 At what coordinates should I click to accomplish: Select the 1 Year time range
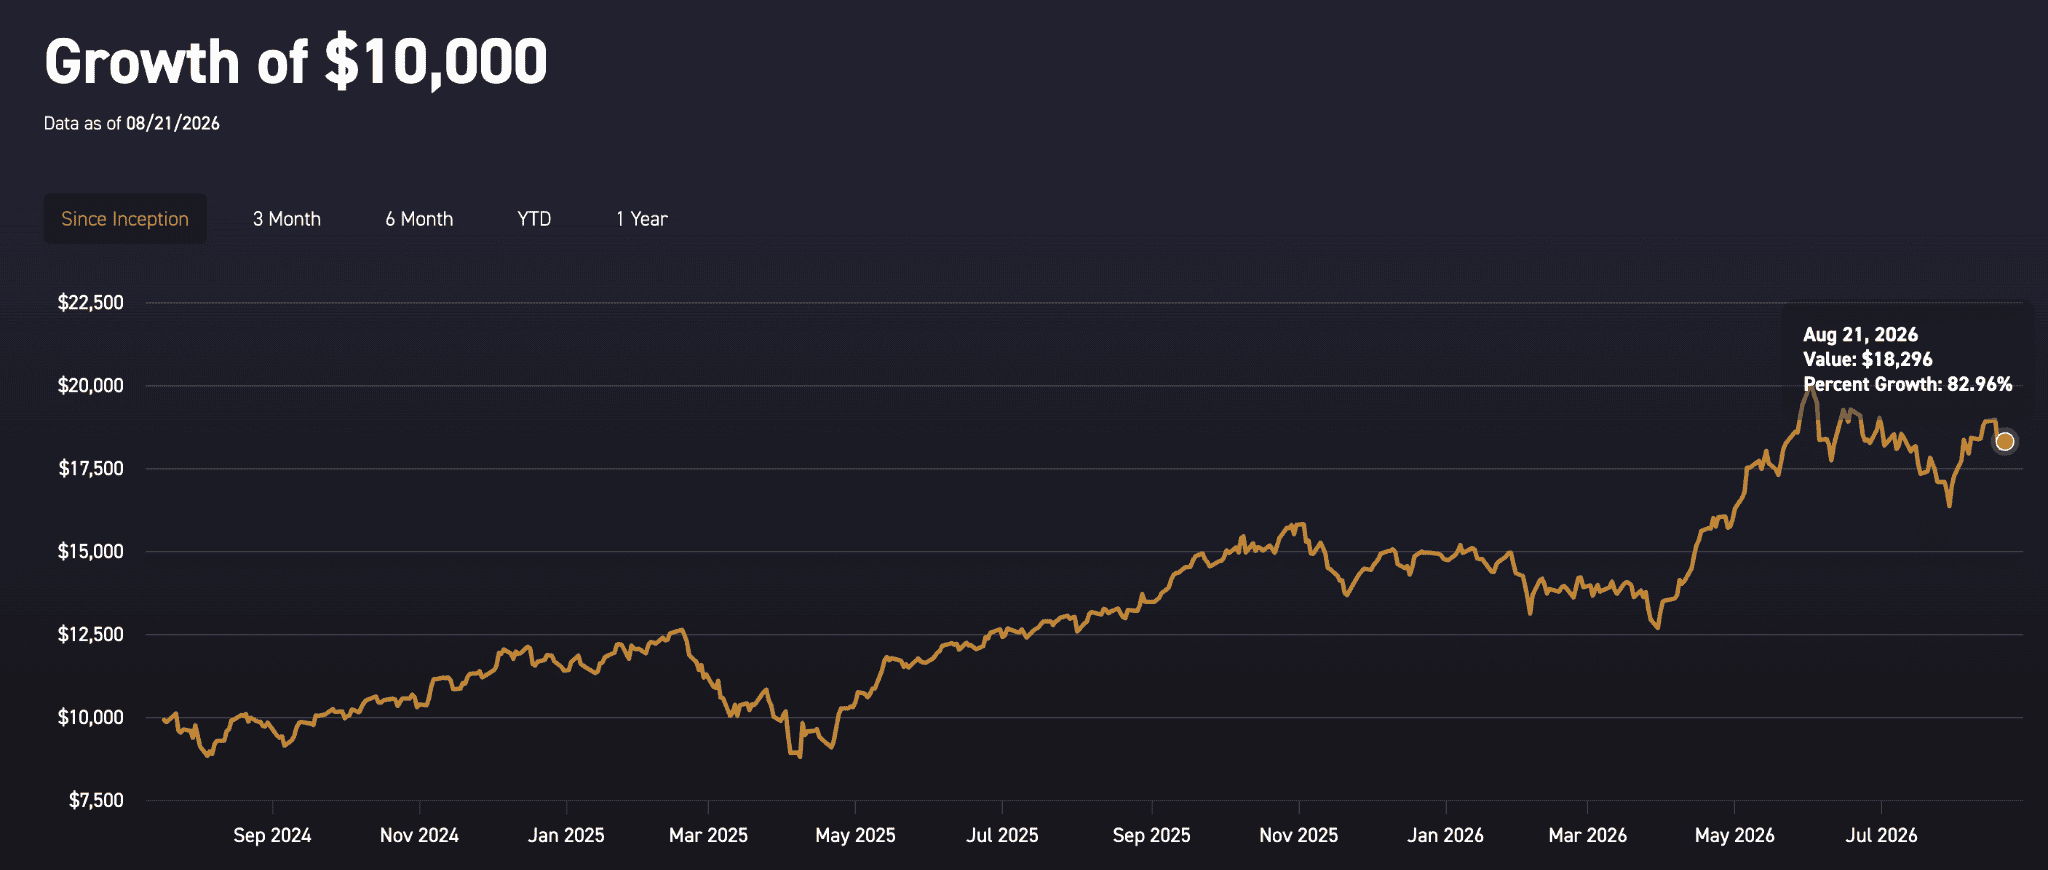[x=642, y=219]
